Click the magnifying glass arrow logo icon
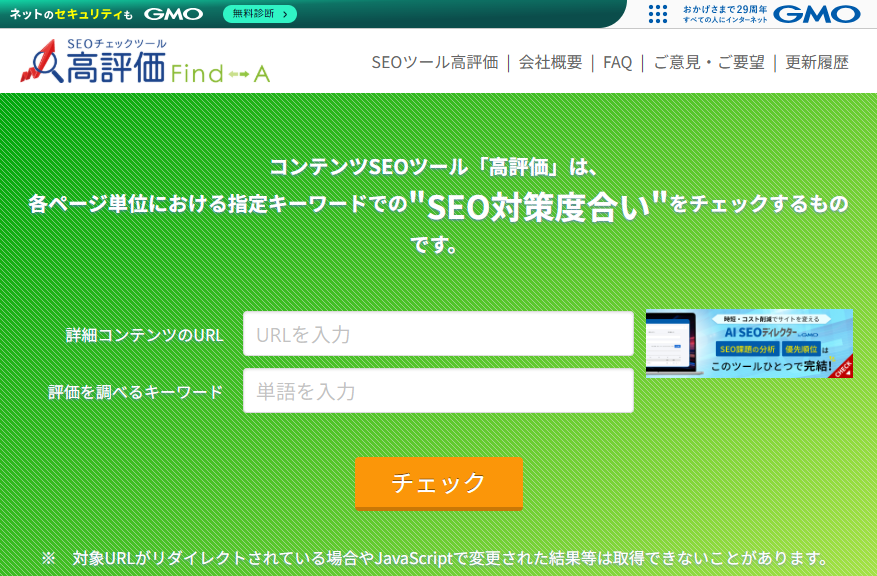The width and height of the screenshot is (877, 576). point(42,62)
